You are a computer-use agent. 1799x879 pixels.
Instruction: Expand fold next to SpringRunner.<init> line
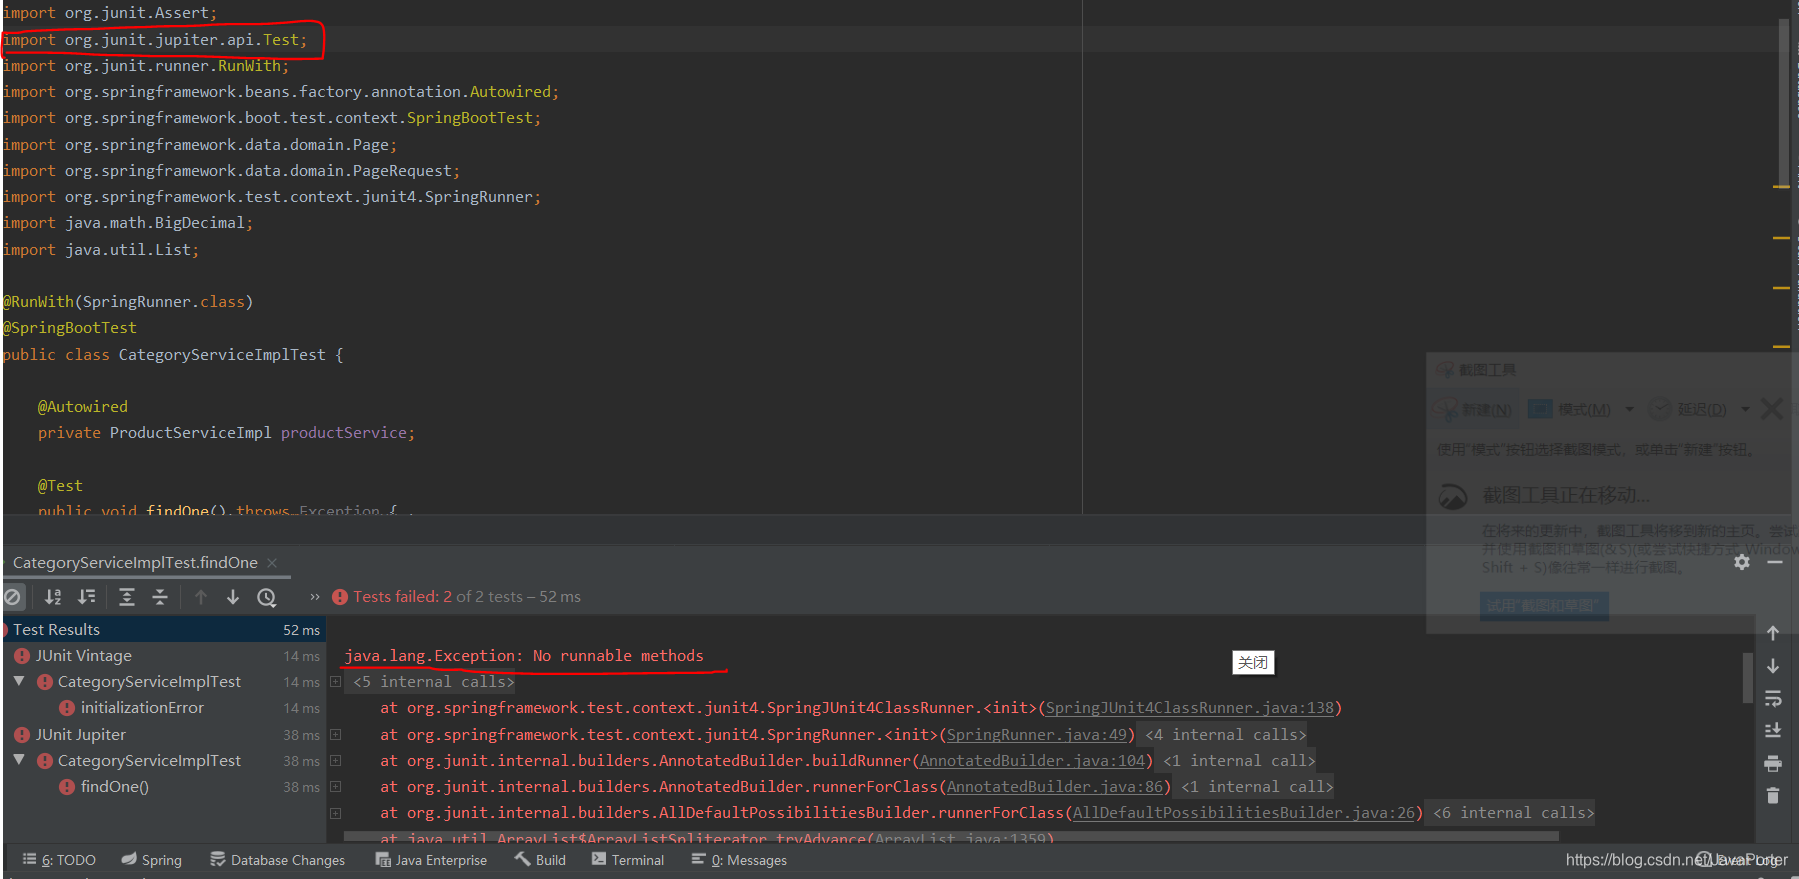pos(336,735)
